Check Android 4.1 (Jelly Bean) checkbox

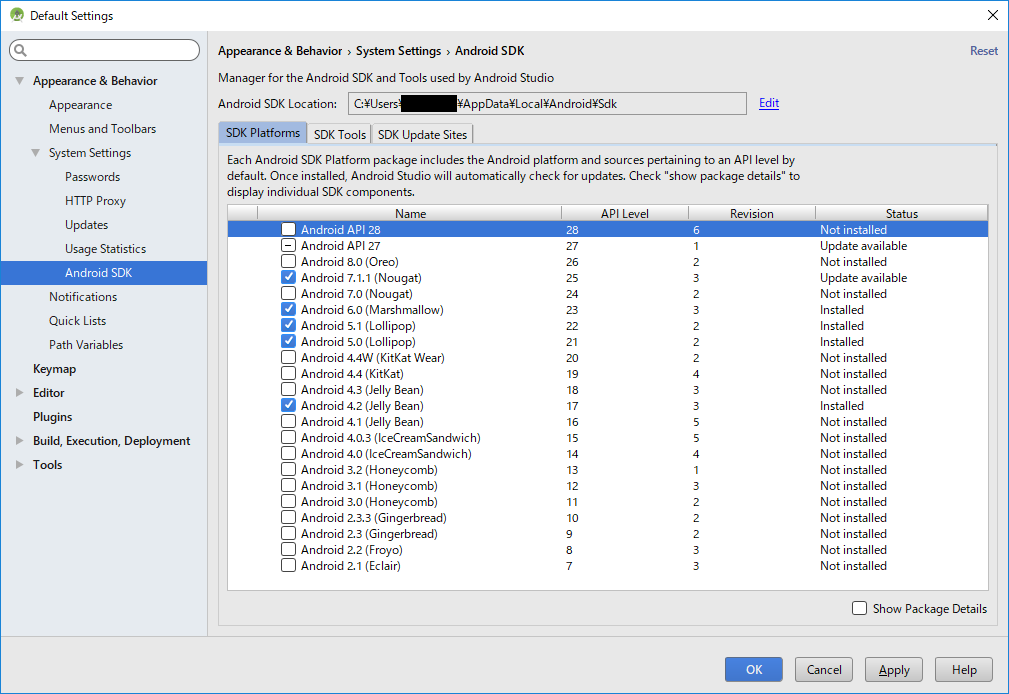click(288, 421)
